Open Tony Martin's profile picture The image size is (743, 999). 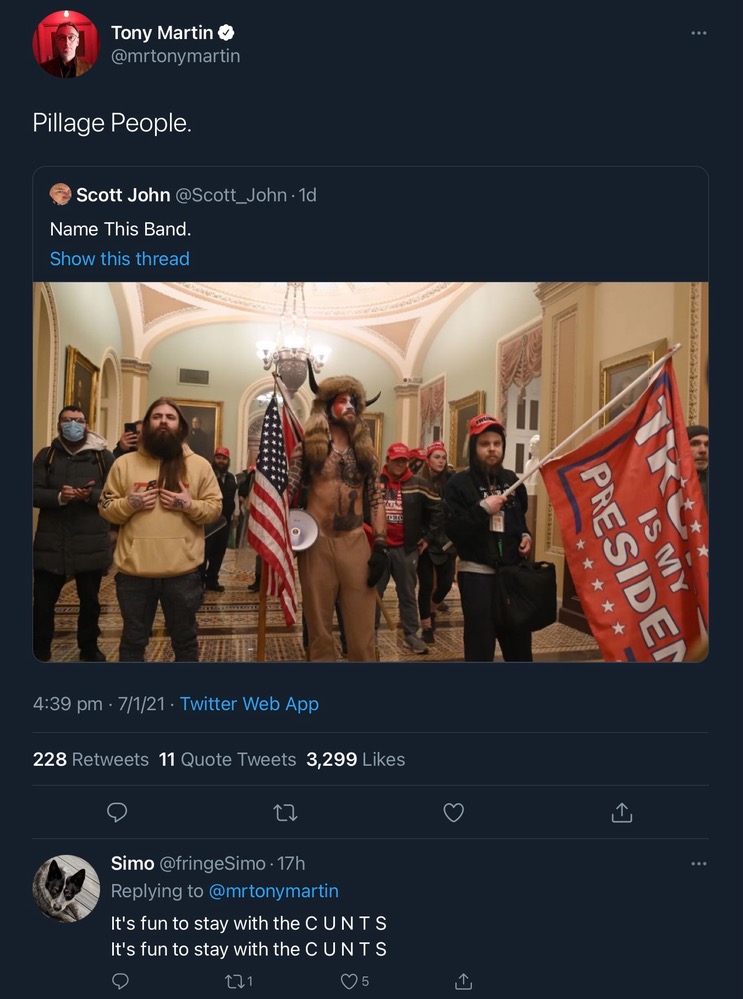tap(65, 44)
